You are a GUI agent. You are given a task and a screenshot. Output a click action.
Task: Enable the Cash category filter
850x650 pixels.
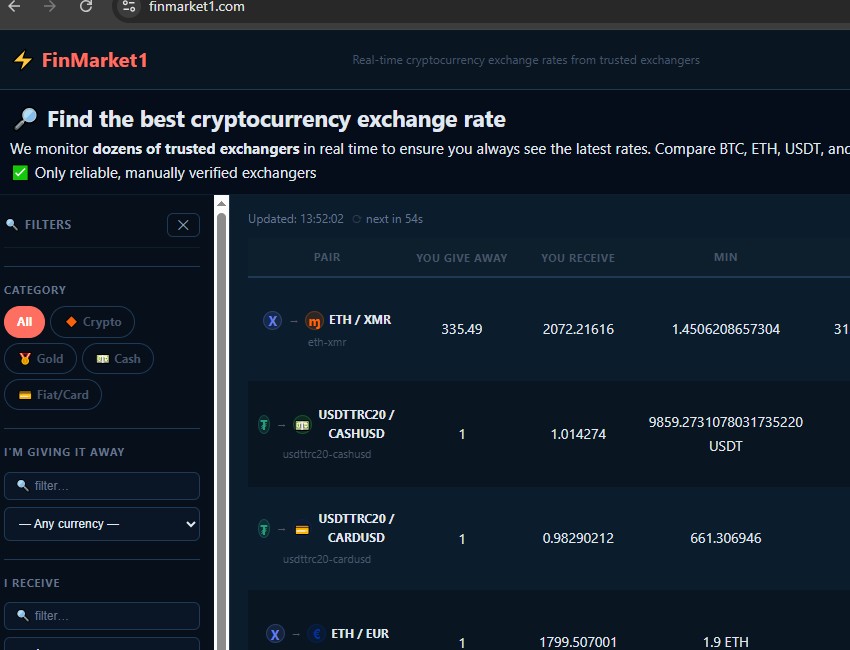tap(117, 358)
